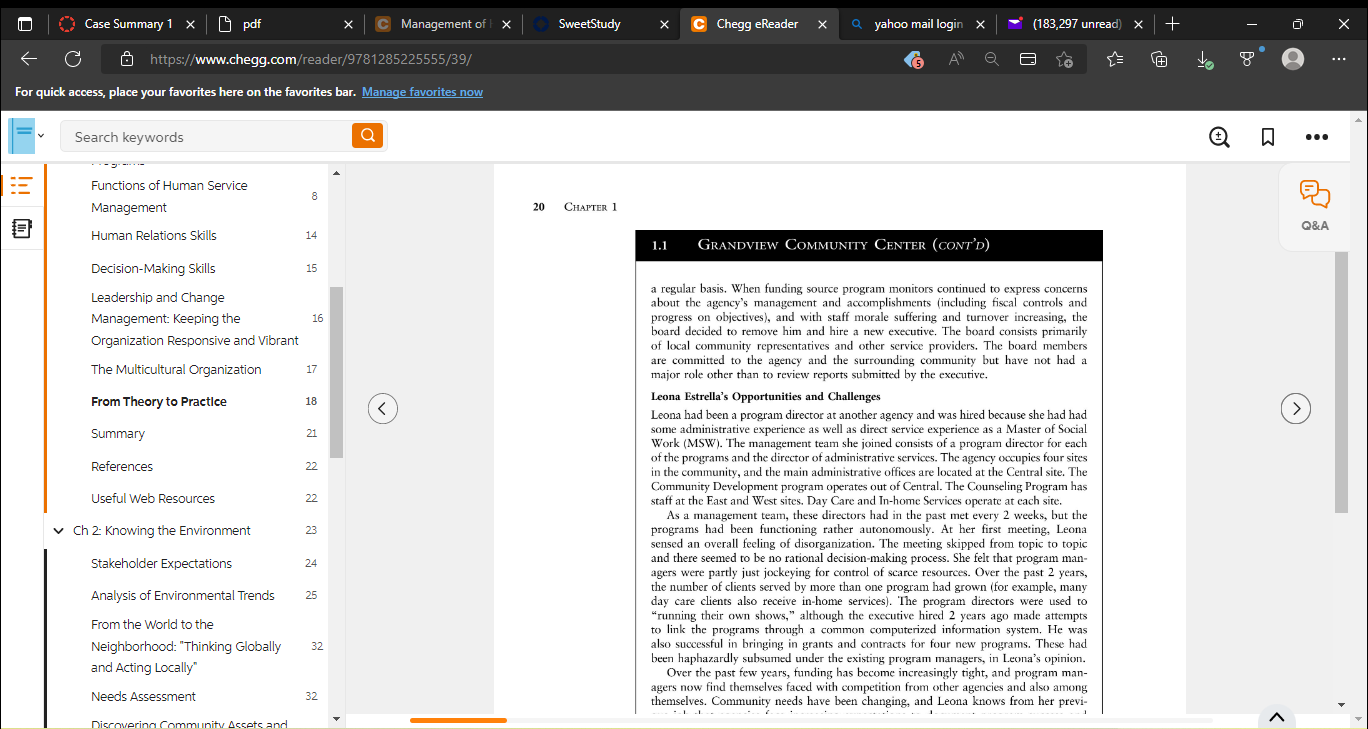Click the contents panel scrollbar thumb
The image size is (1368, 729).
click(x=336, y=372)
